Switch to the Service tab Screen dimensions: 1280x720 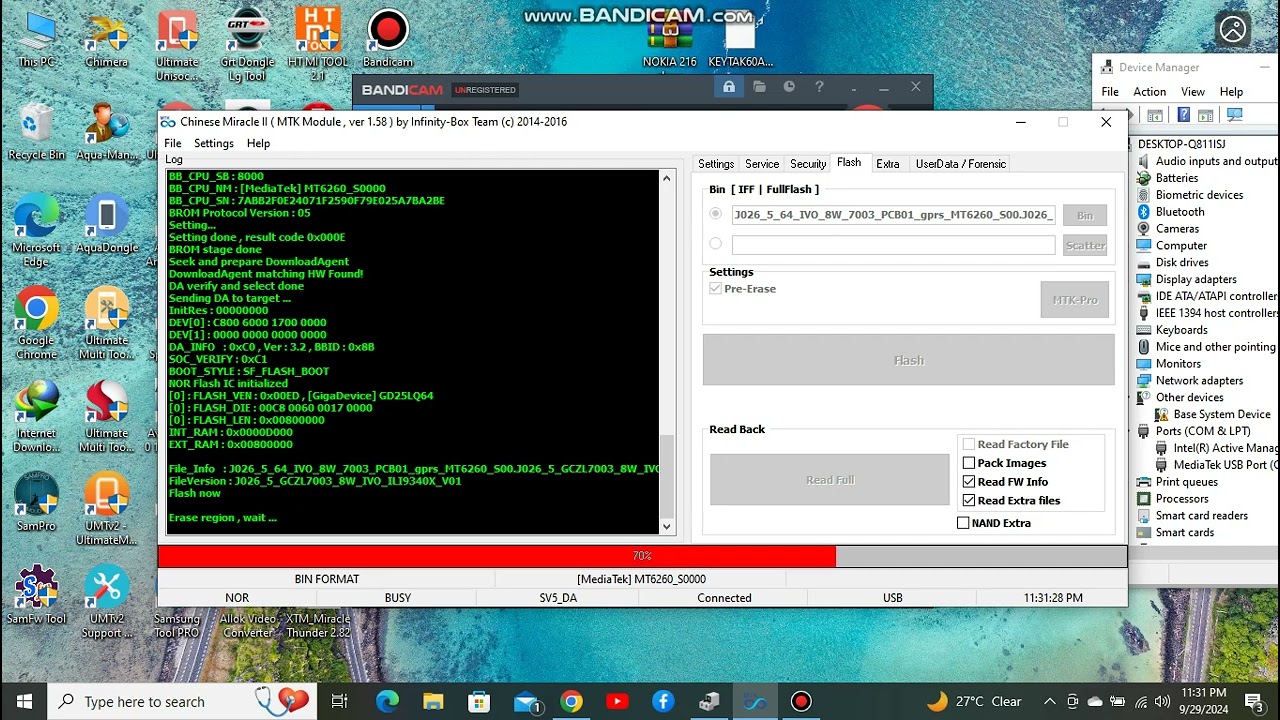click(762, 164)
